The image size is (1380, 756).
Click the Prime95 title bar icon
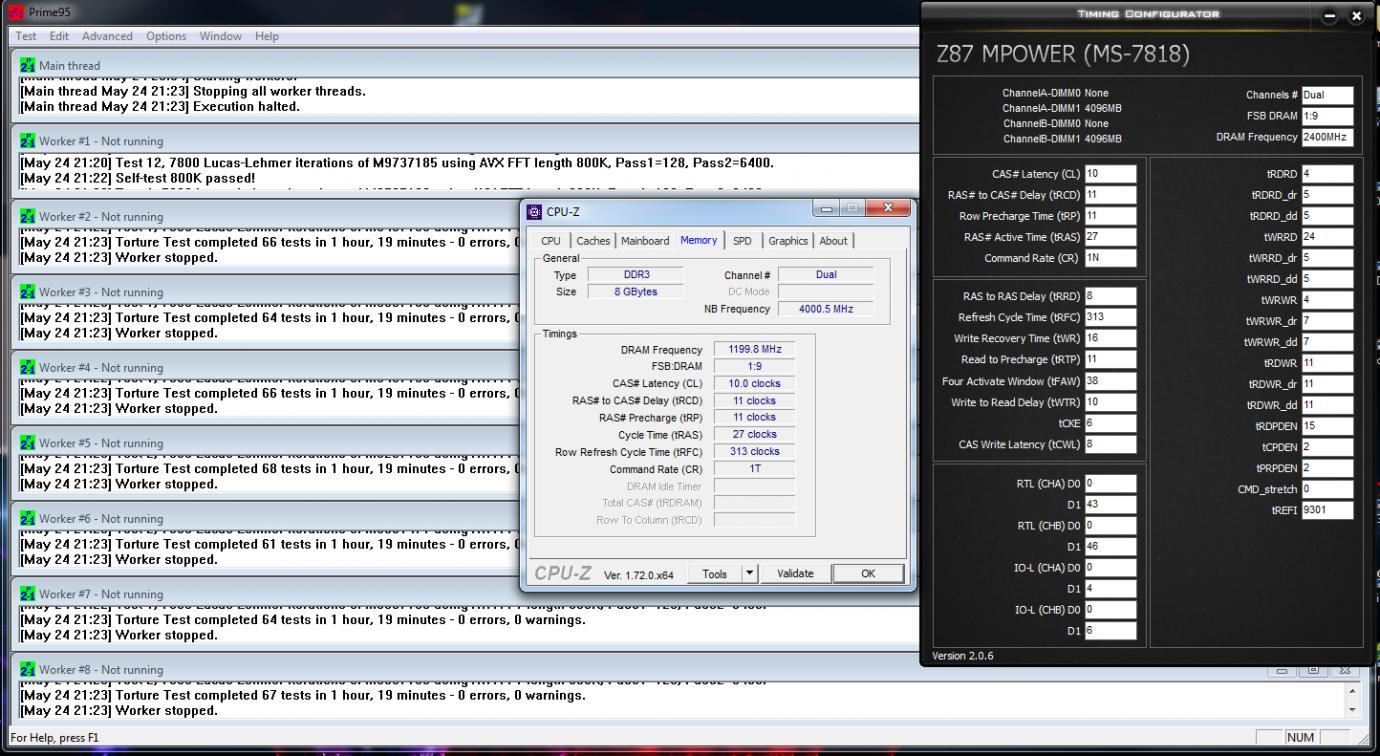[x=14, y=14]
